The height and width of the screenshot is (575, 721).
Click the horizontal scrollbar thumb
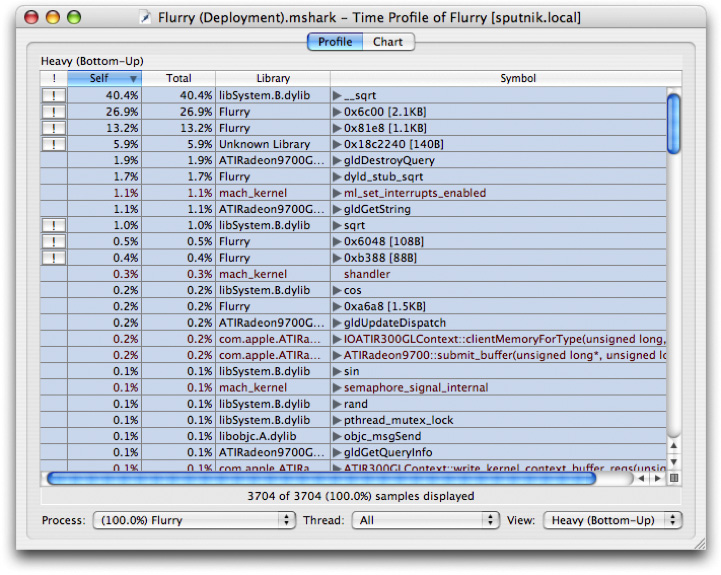click(x=320, y=478)
